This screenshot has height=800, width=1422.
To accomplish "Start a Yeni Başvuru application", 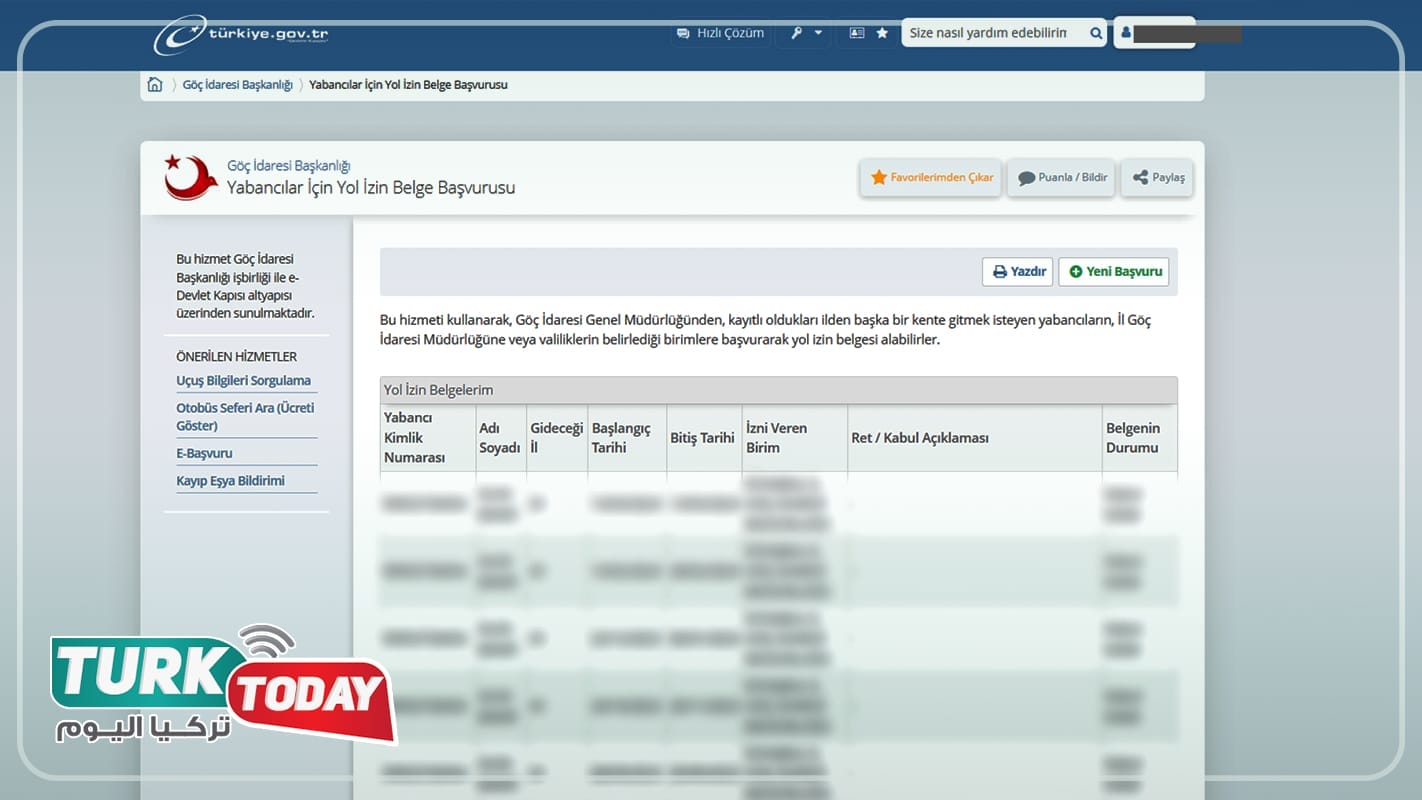I will click(x=1114, y=272).
